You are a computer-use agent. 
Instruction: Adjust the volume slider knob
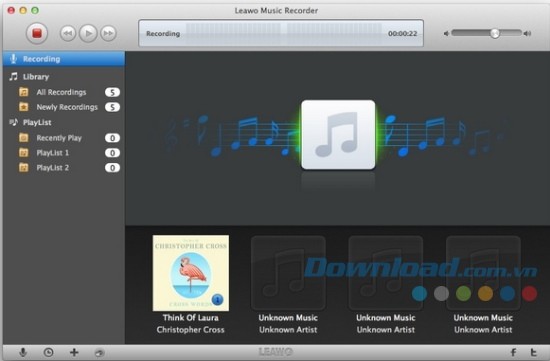coord(495,33)
